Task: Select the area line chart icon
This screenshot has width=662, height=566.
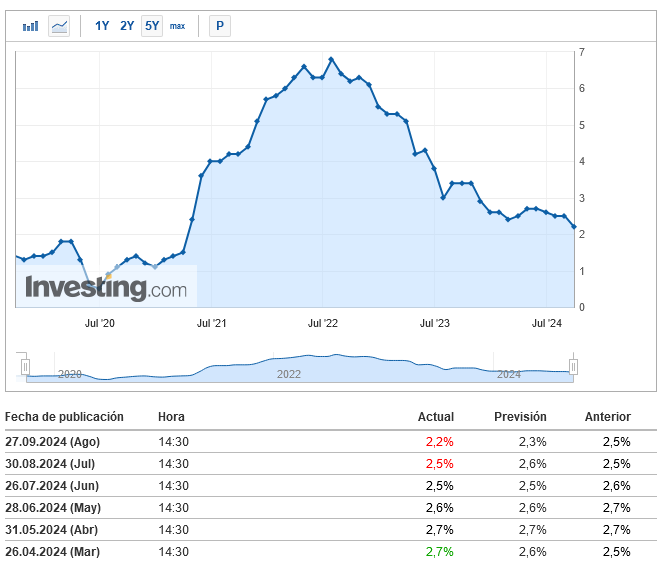Action: point(59,26)
